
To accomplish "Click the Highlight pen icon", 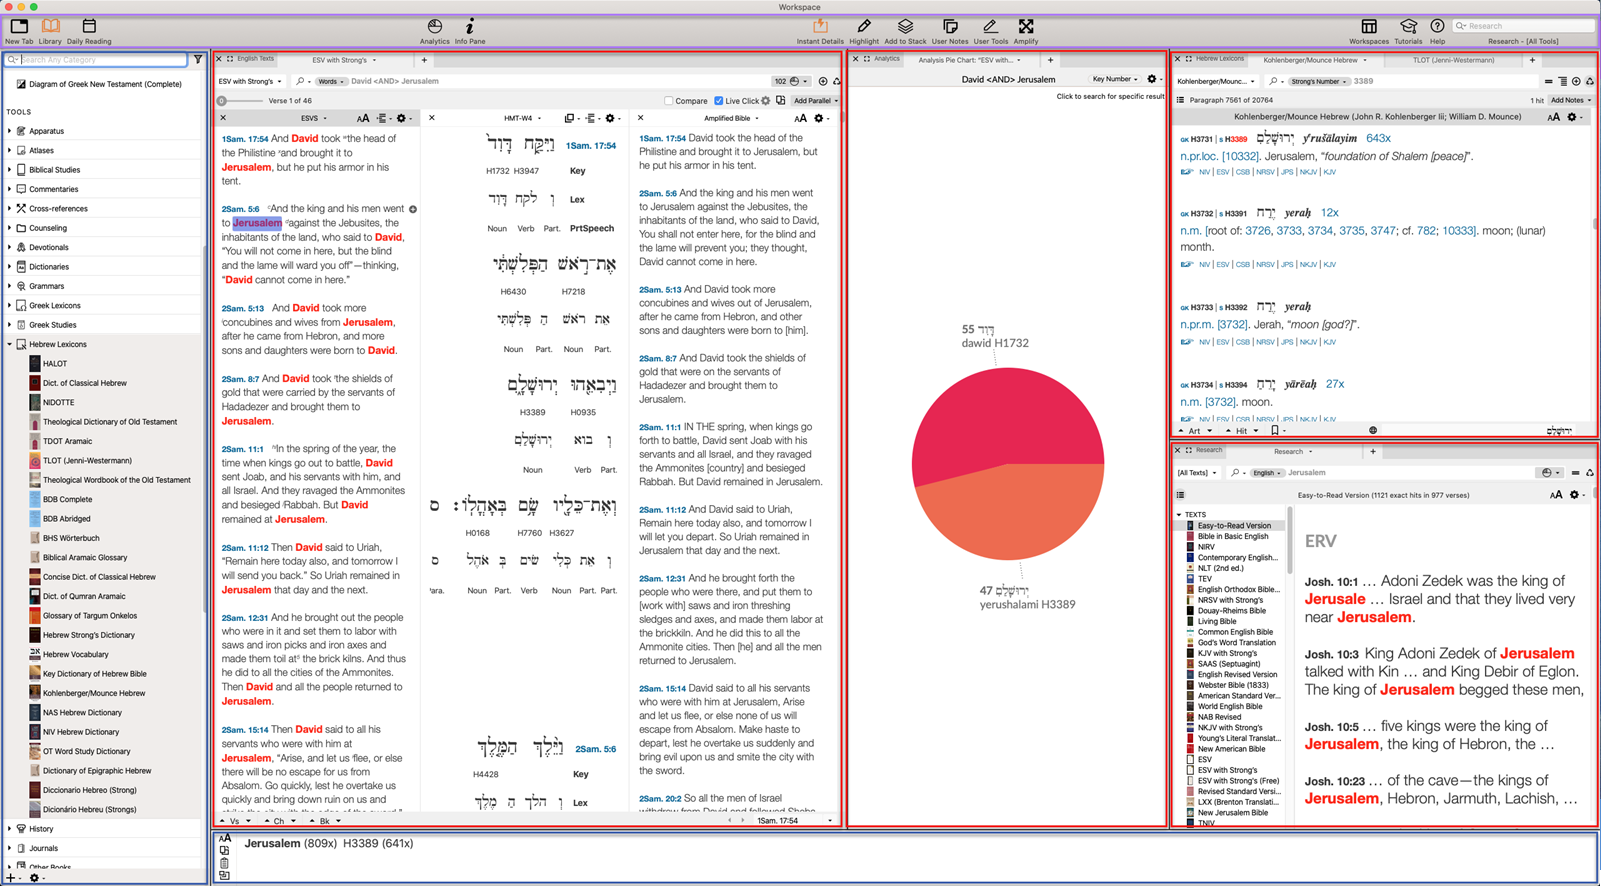I will [863, 30].
